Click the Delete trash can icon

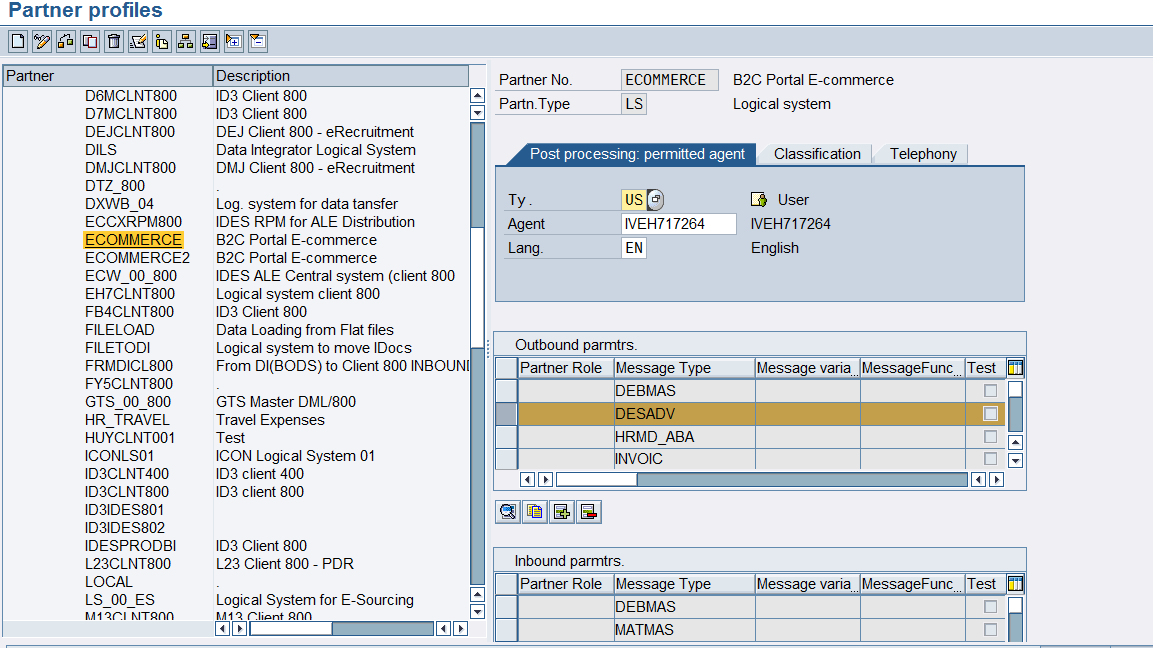pos(114,41)
